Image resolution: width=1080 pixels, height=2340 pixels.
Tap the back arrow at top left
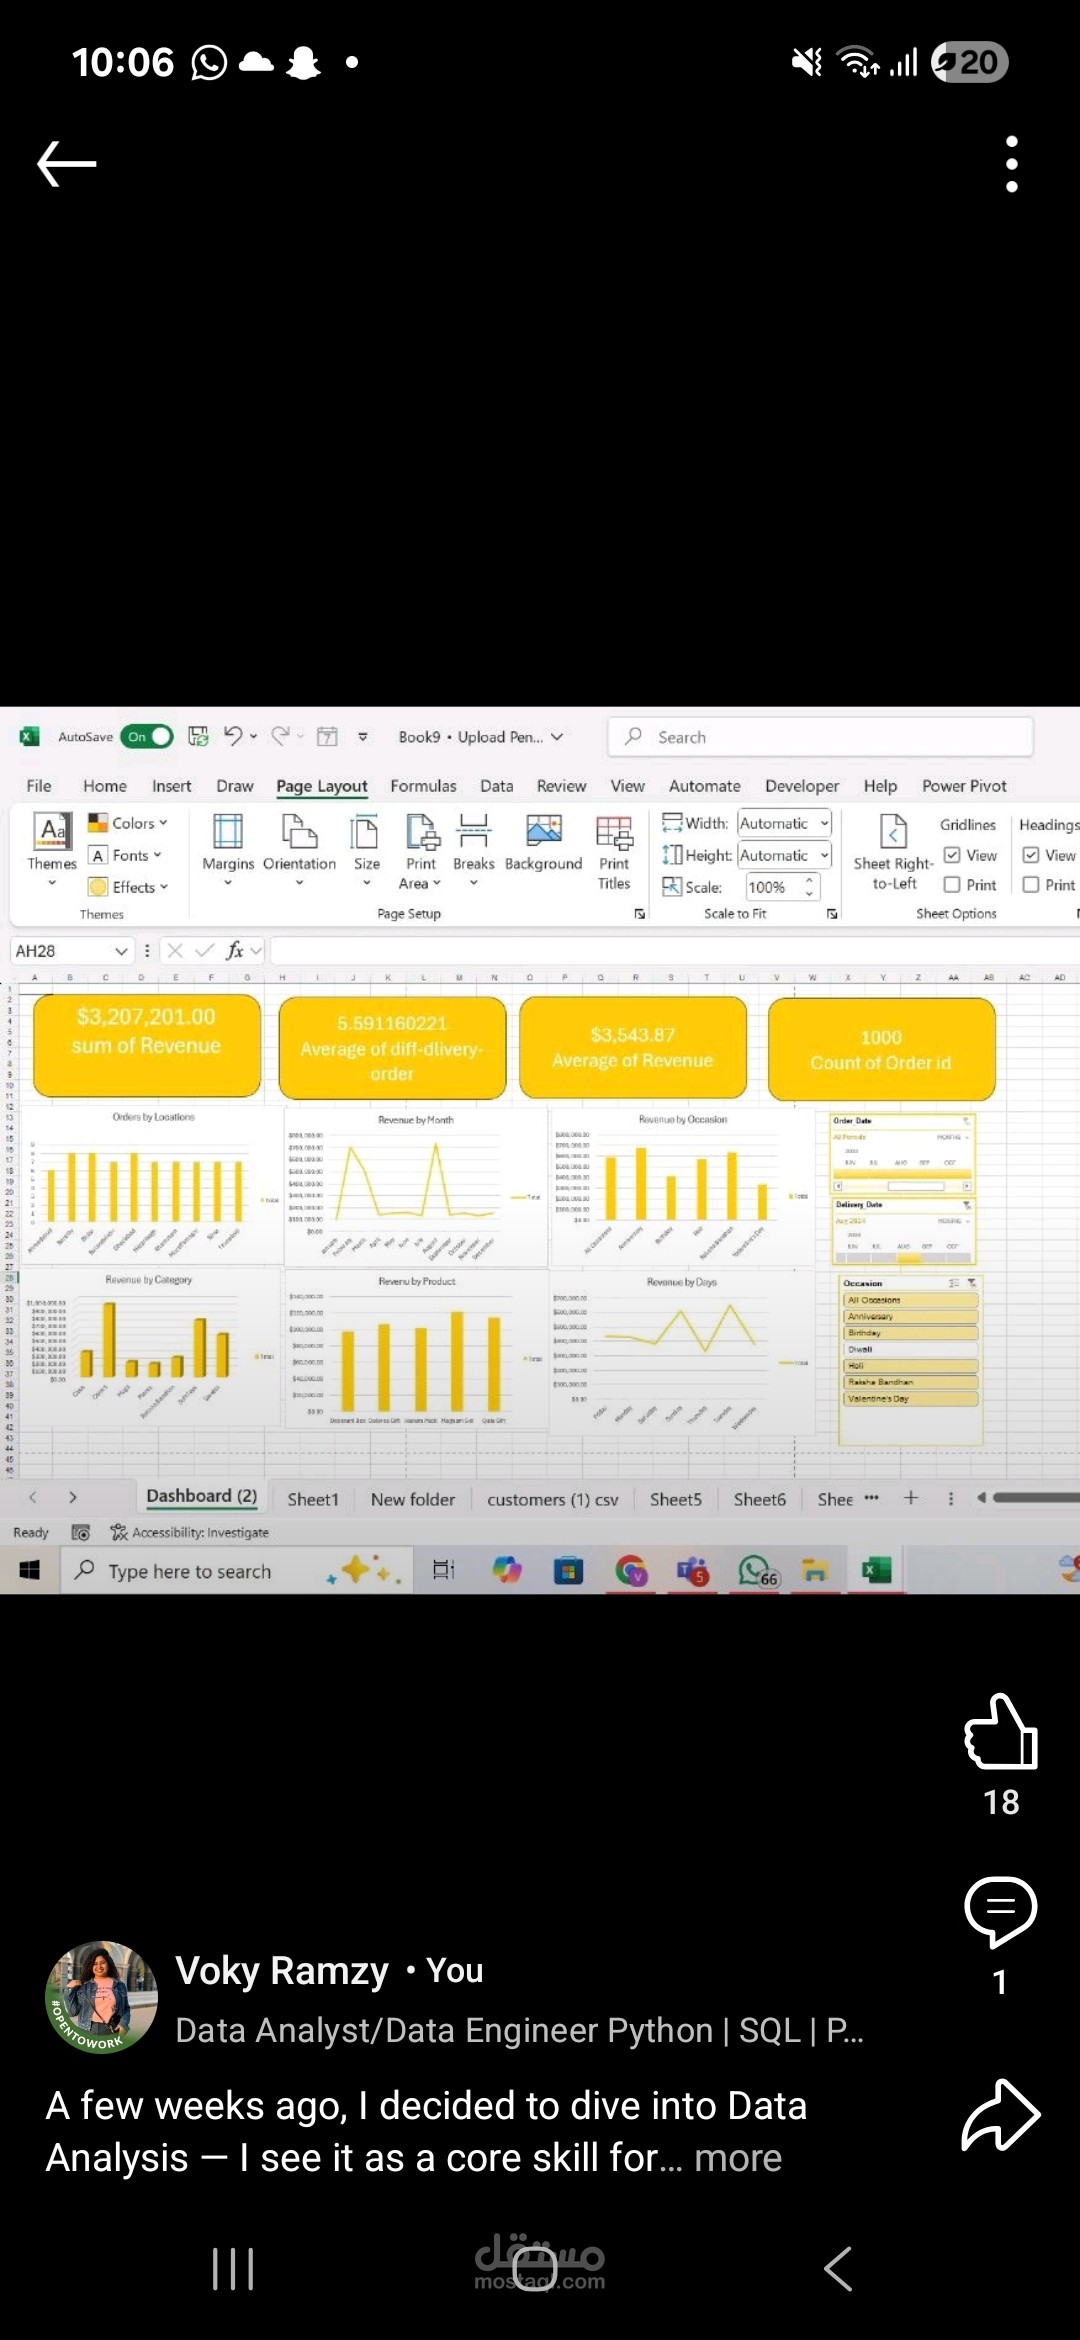coord(67,164)
